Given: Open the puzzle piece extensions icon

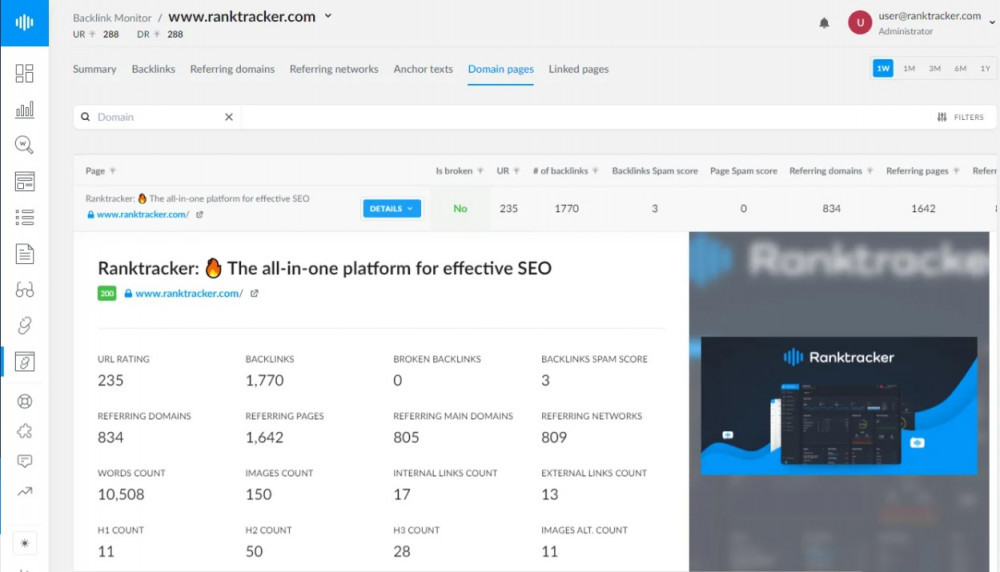Looking at the screenshot, I should (24, 431).
